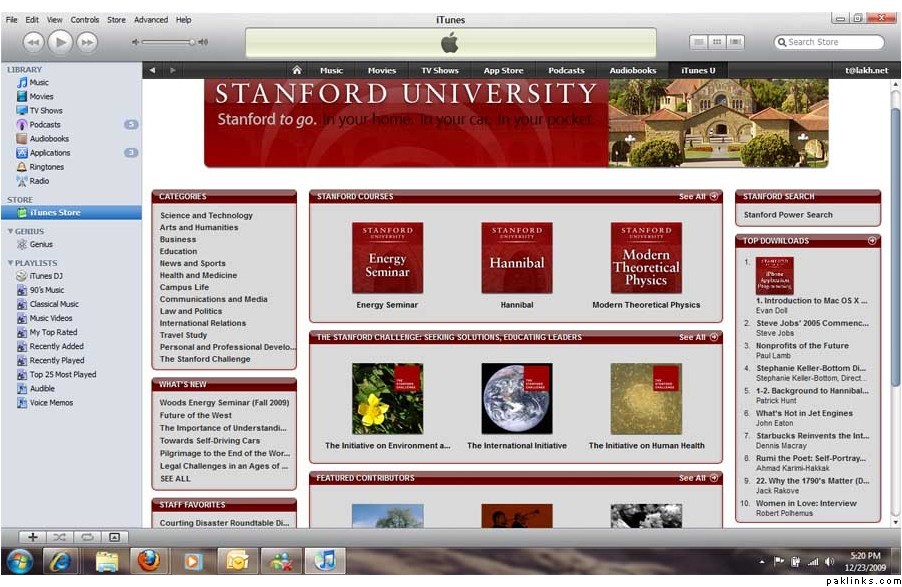Image resolution: width=902 pixels, height=587 pixels.
Task: Open the File menu
Action: (12, 20)
